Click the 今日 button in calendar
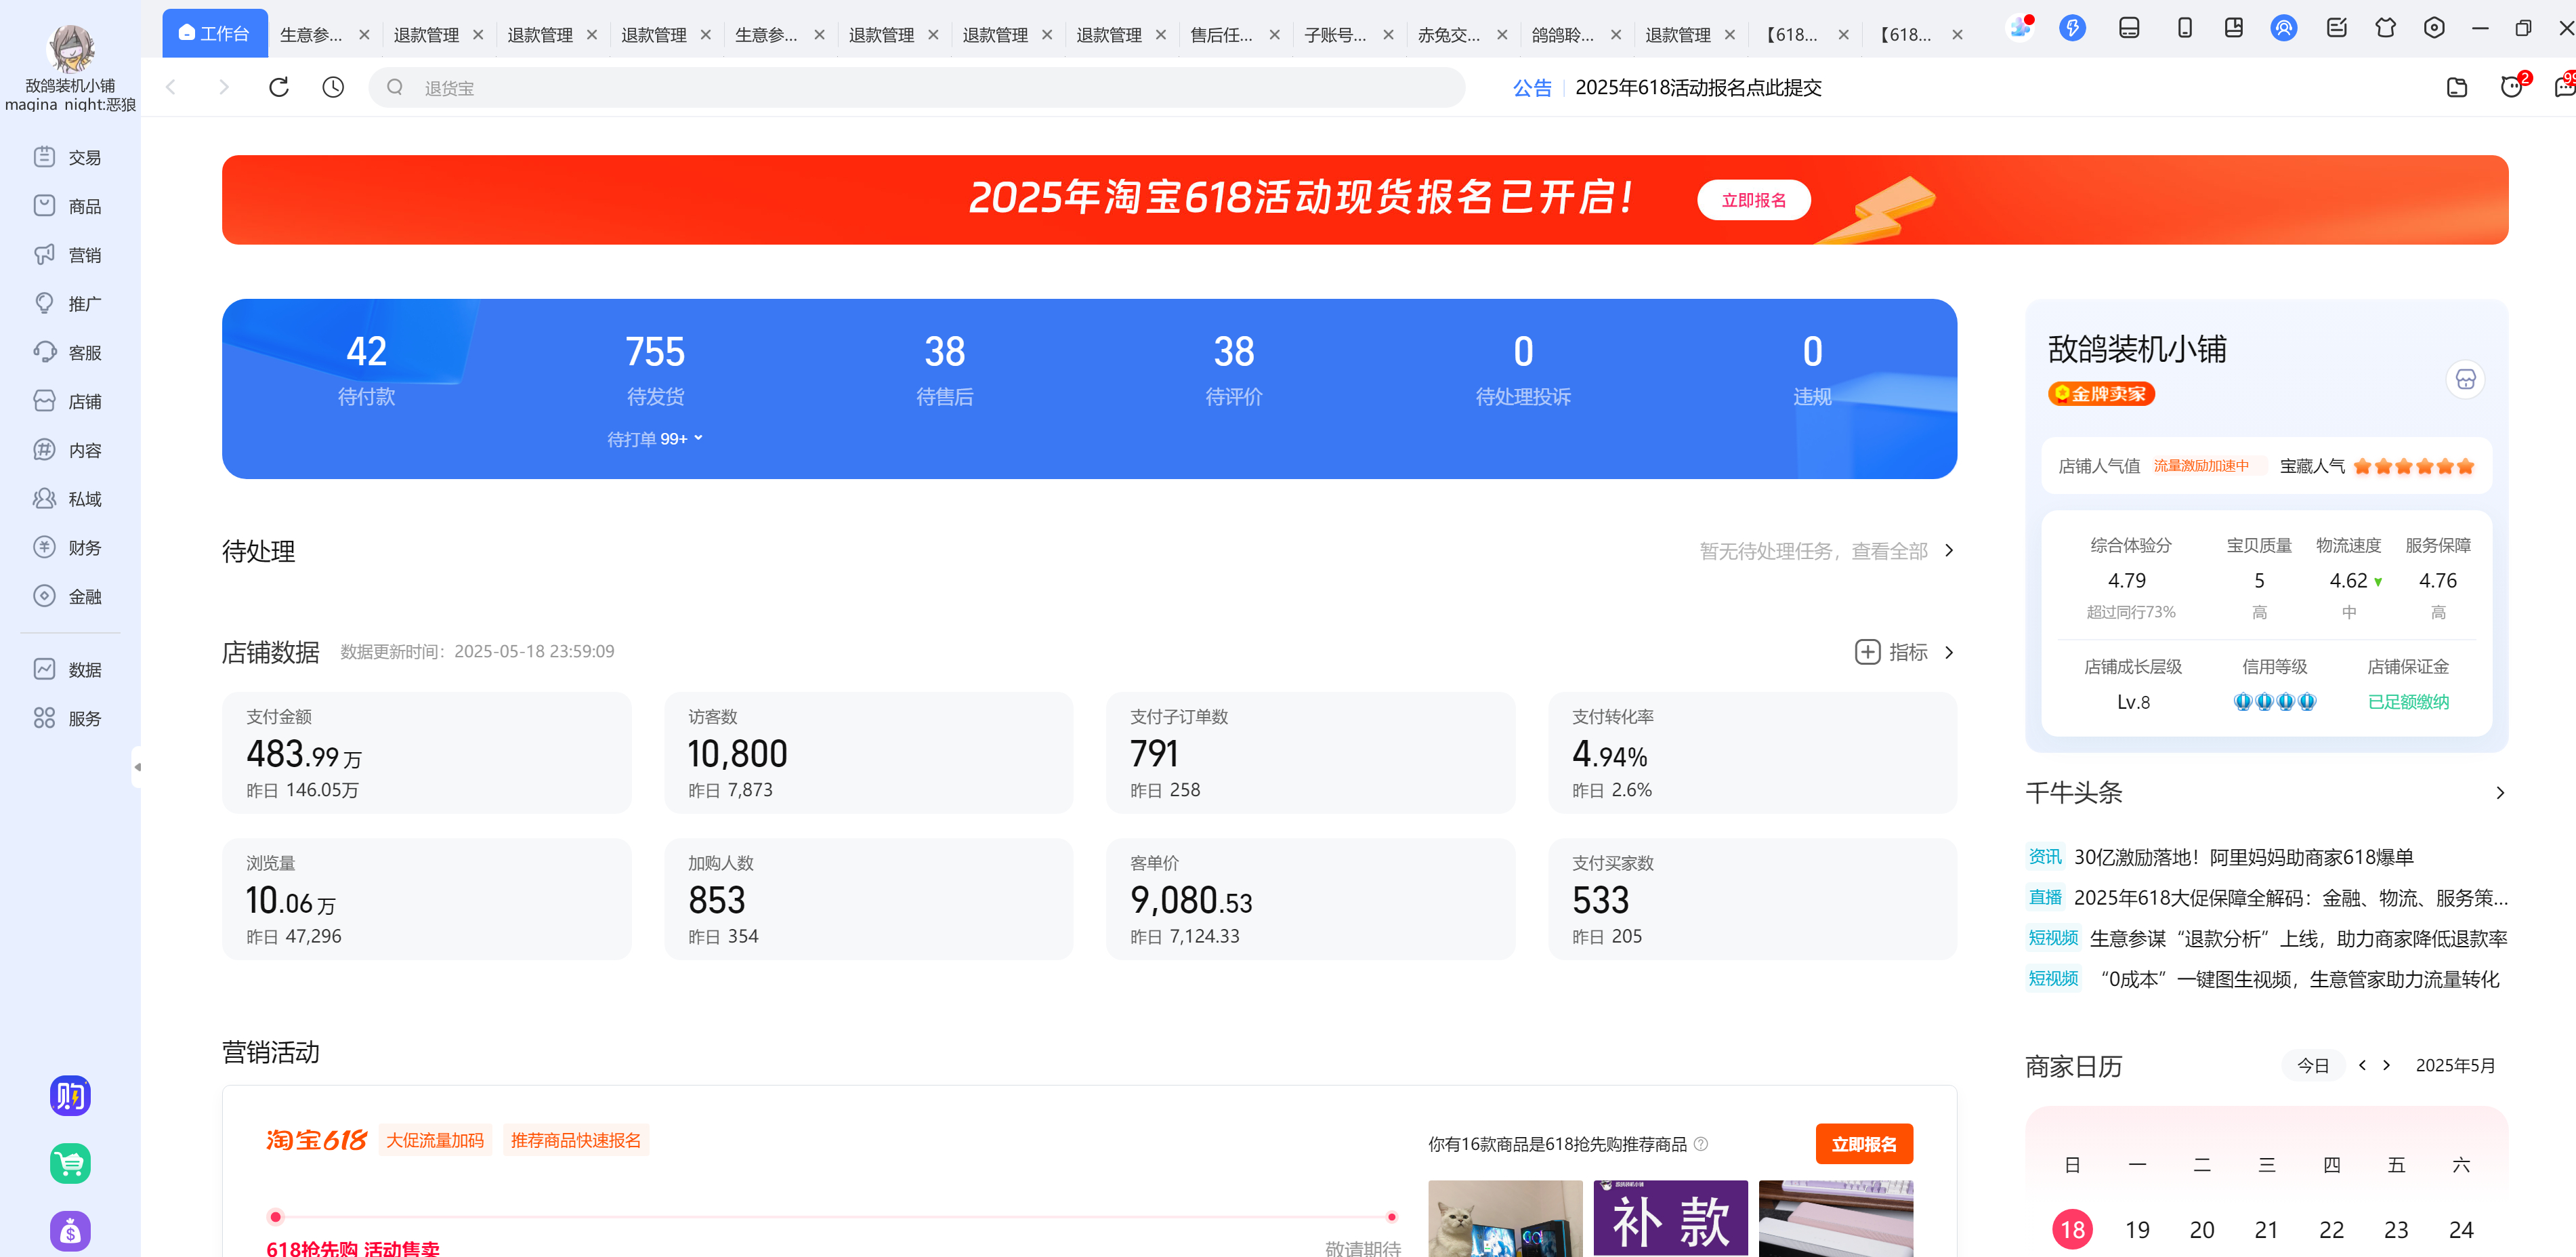 tap(2313, 1066)
